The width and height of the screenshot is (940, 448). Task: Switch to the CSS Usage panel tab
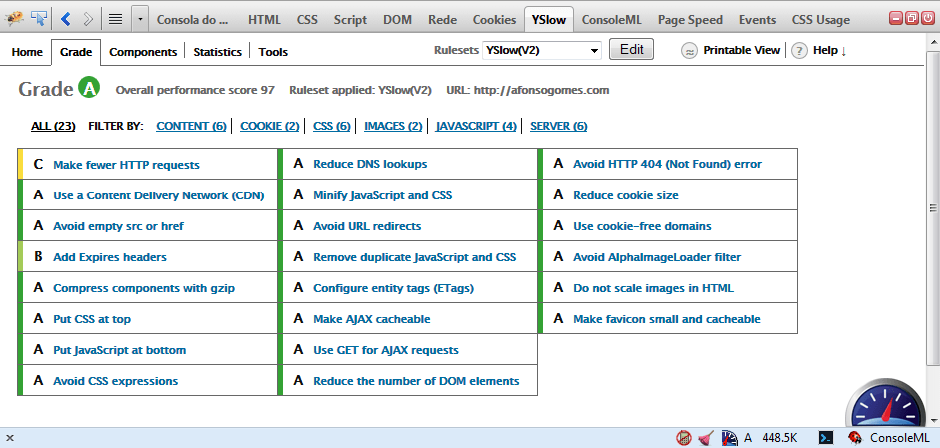821,20
